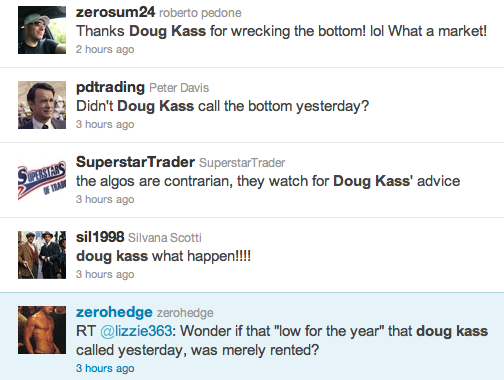
Task: Select sil1998's profile image
Action: coord(42,255)
